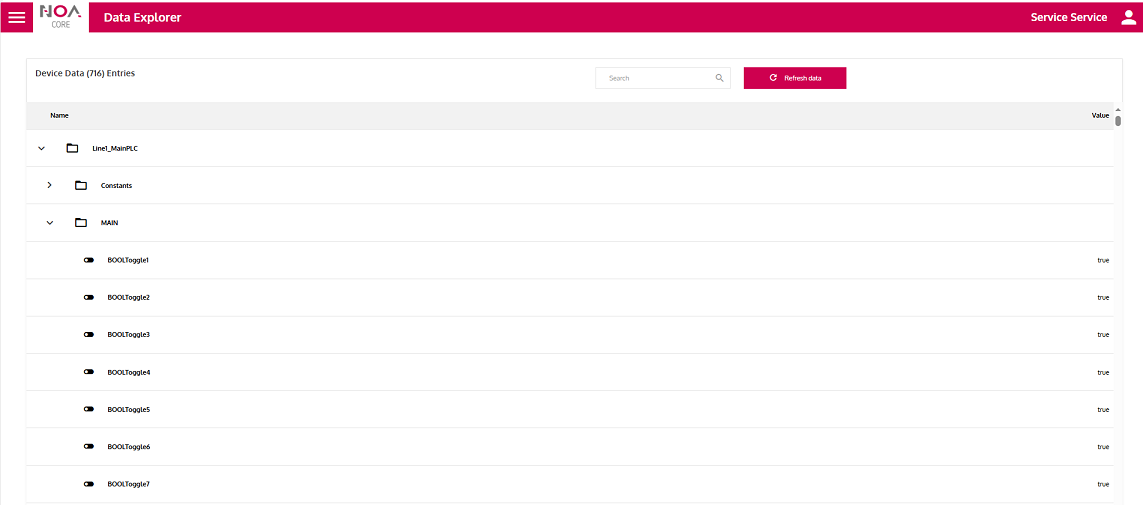The image size is (1143, 505).
Task: Click the true value of BOOLToggle7
Action: (x=1104, y=484)
